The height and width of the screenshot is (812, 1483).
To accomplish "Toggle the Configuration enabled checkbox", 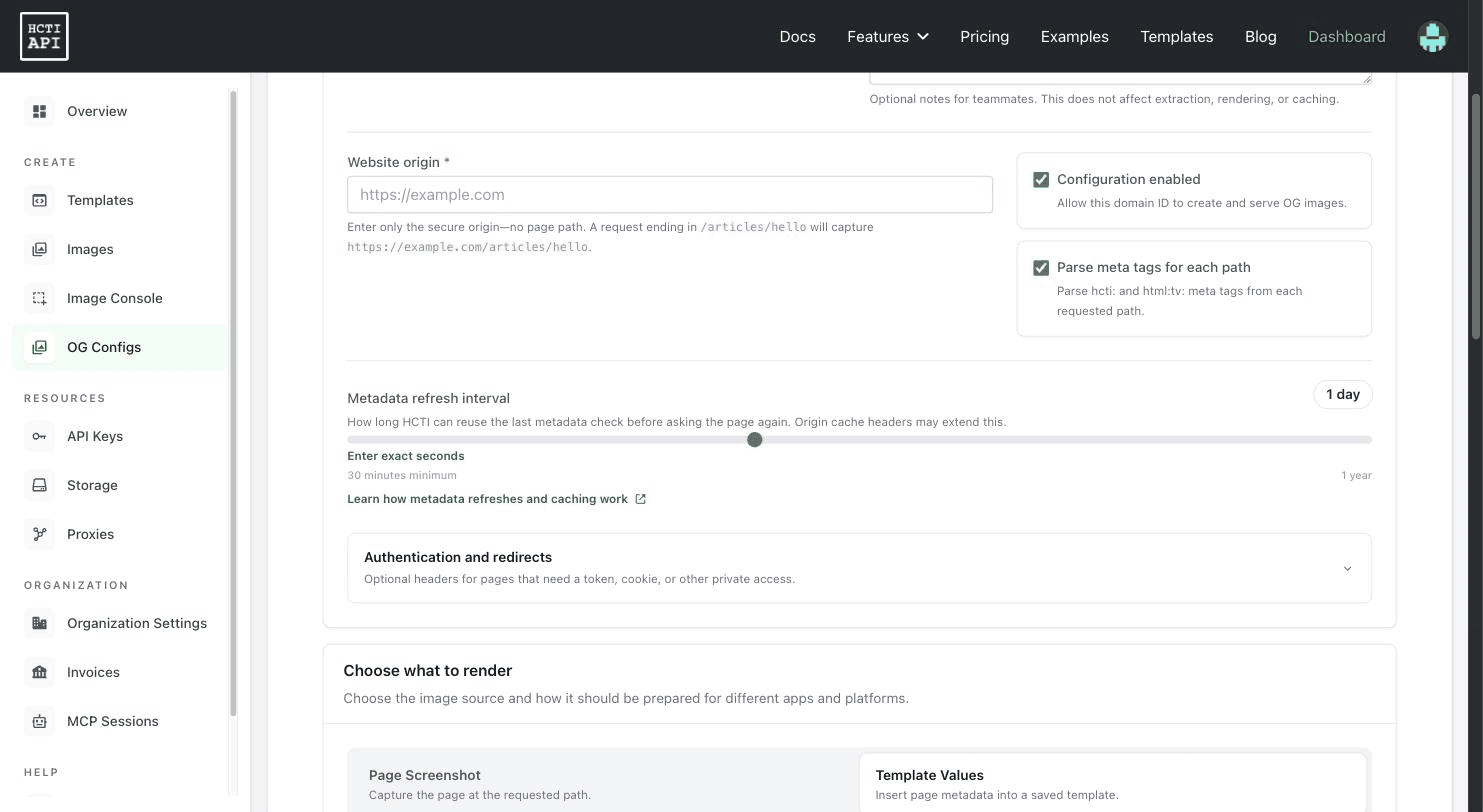I will (x=1041, y=180).
